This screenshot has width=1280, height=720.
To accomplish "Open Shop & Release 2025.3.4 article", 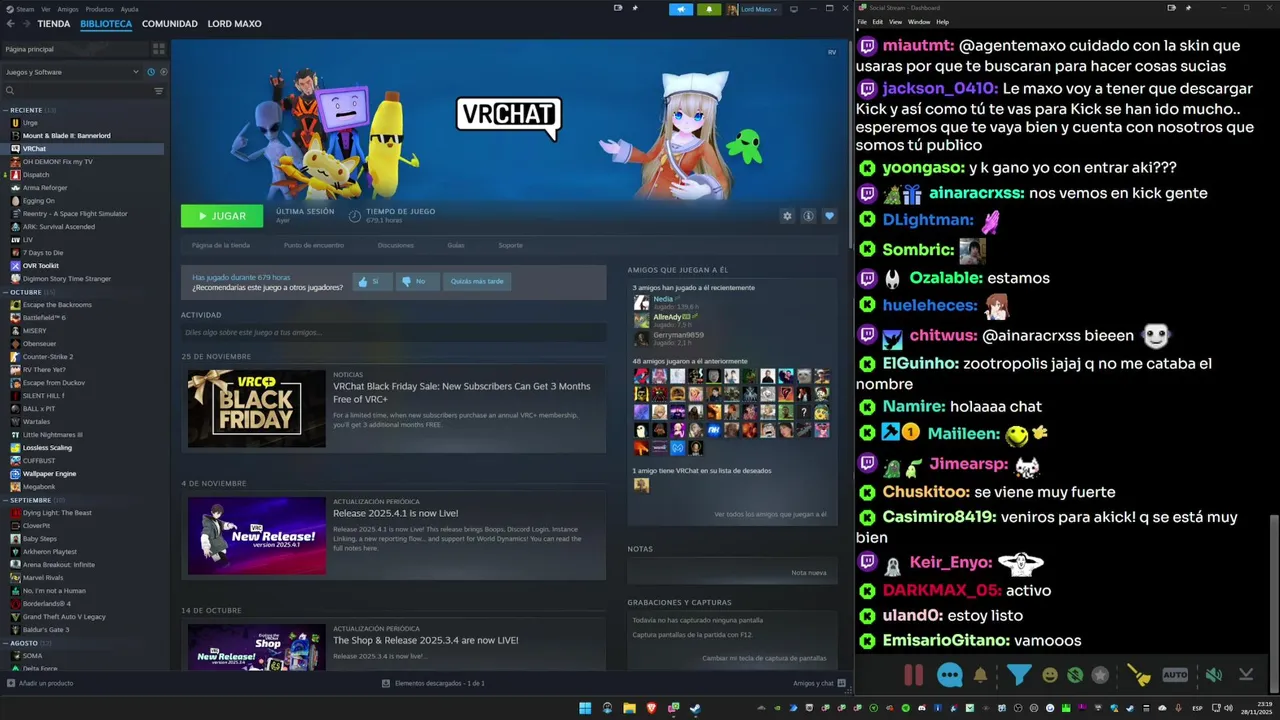I will 425,640.
